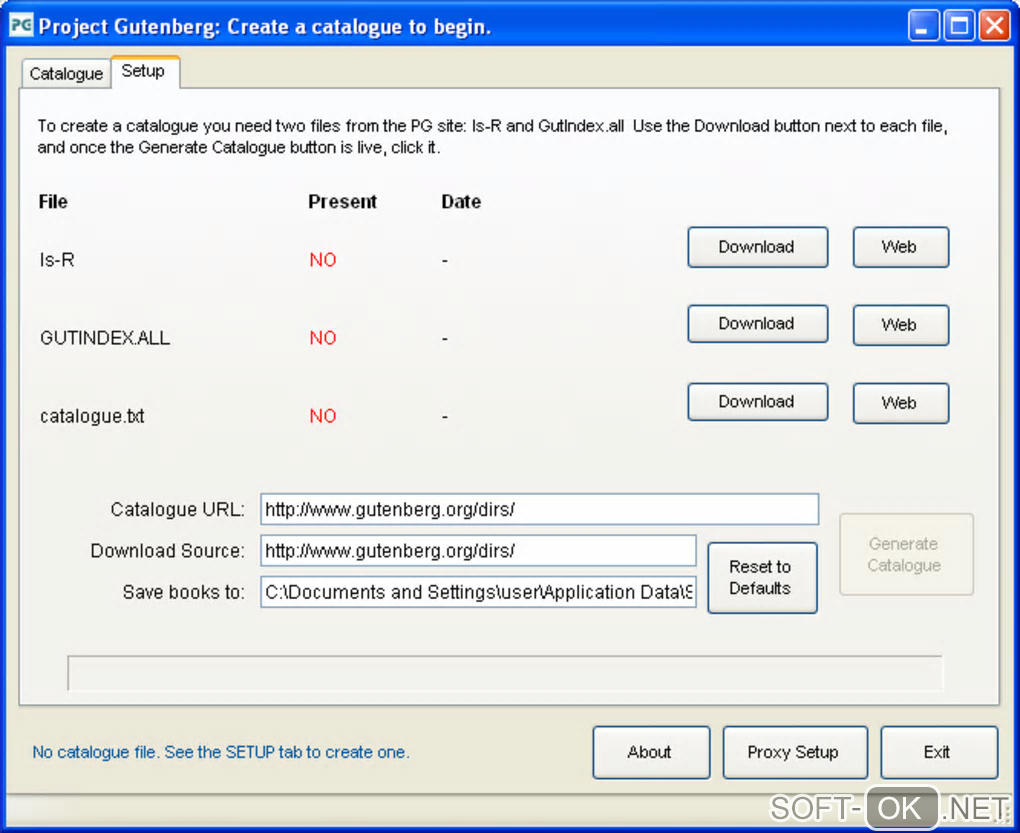Click the red NO next to GUTINDEX.ALL
Image resolution: width=1020 pixels, height=833 pixels.
[323, 338]
